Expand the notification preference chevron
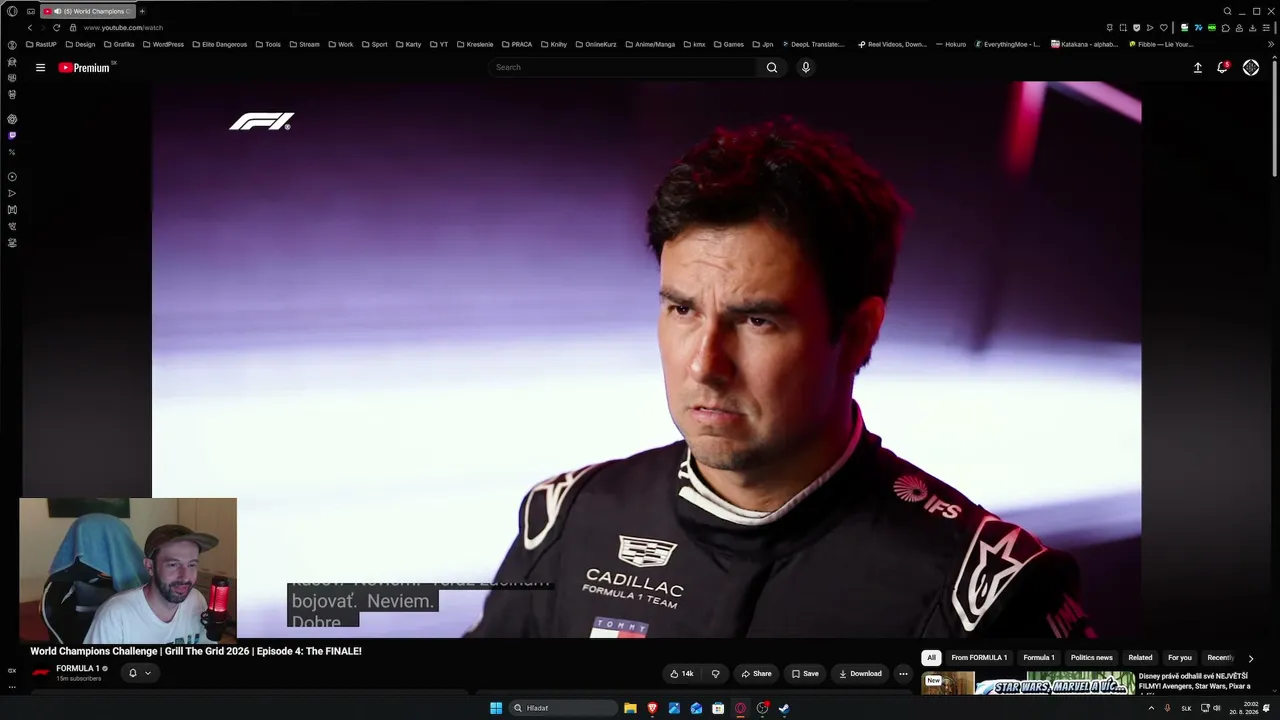This screenshot has width=1280, height=720. 148,673
